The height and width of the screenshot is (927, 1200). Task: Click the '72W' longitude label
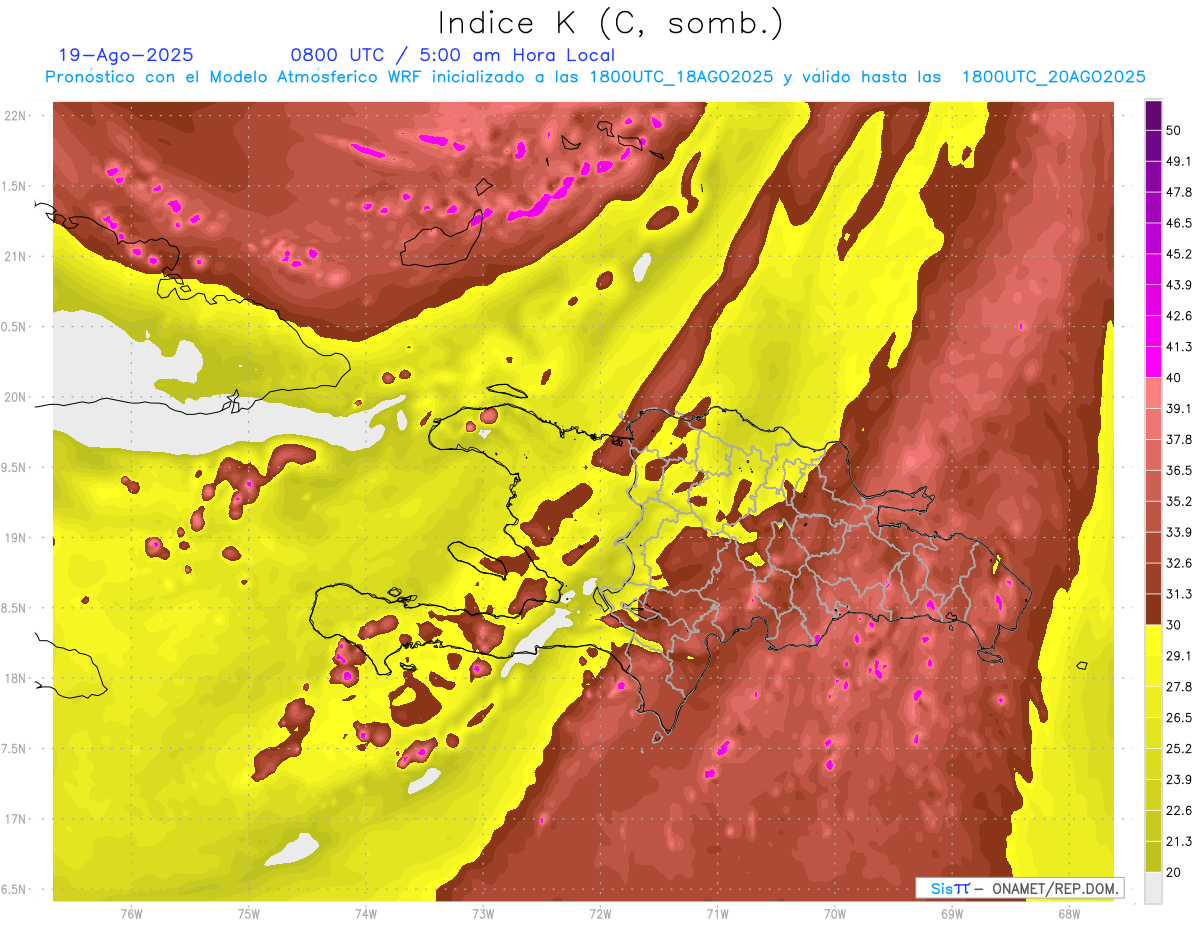pyautogui.click(x=600, y=914)
